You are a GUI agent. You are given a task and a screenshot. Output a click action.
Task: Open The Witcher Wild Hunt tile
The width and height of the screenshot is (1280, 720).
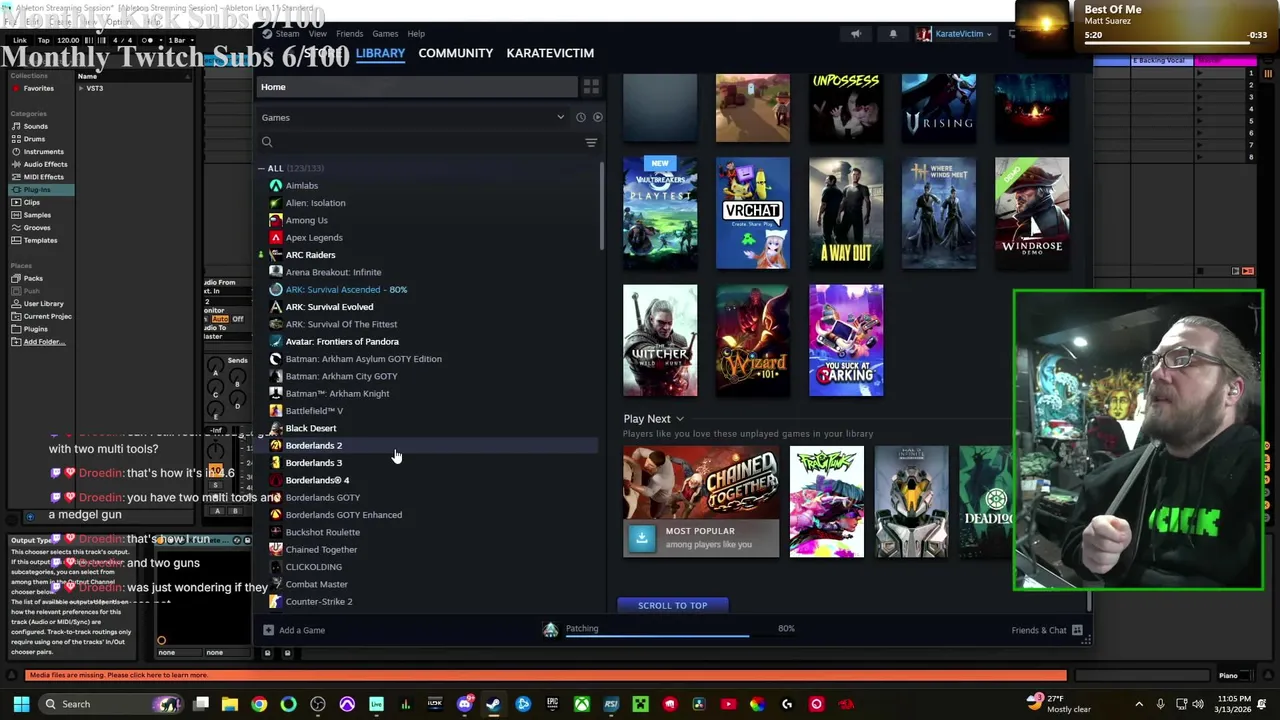point(660,340)
